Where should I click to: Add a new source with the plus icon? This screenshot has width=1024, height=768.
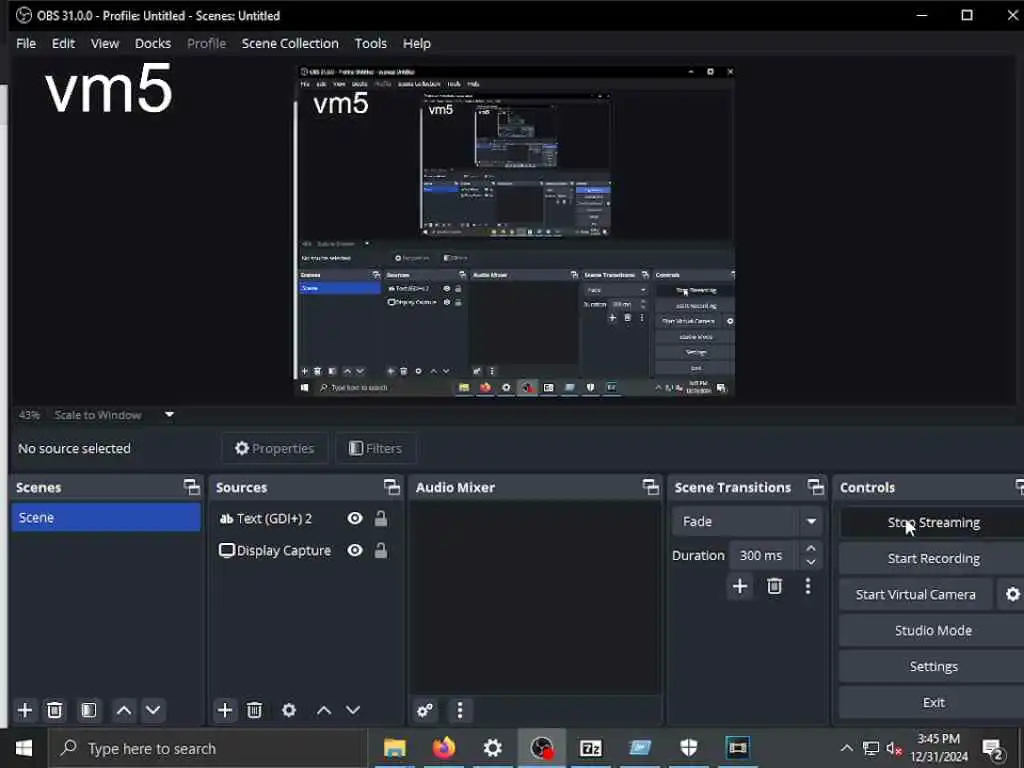click(225, 710)
